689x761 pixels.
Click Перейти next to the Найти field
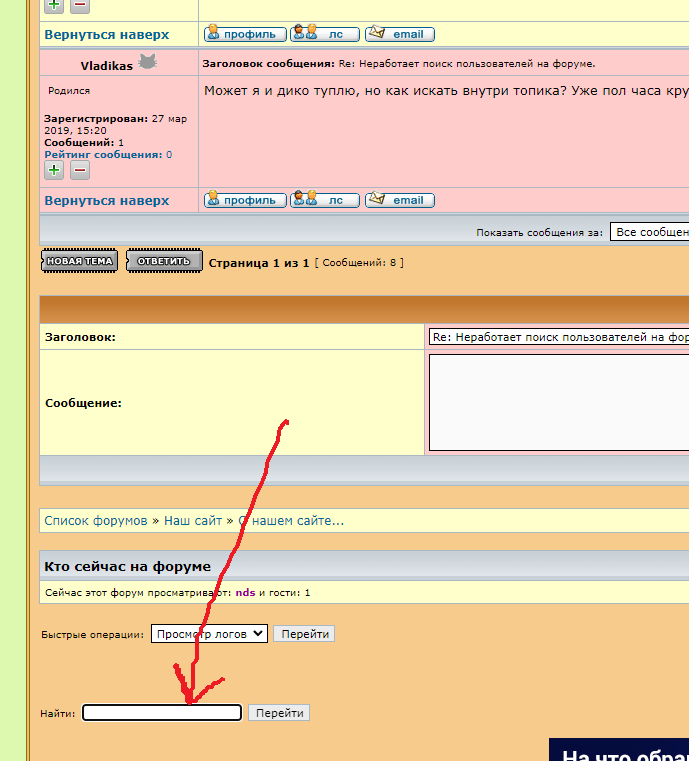[279, 713]
